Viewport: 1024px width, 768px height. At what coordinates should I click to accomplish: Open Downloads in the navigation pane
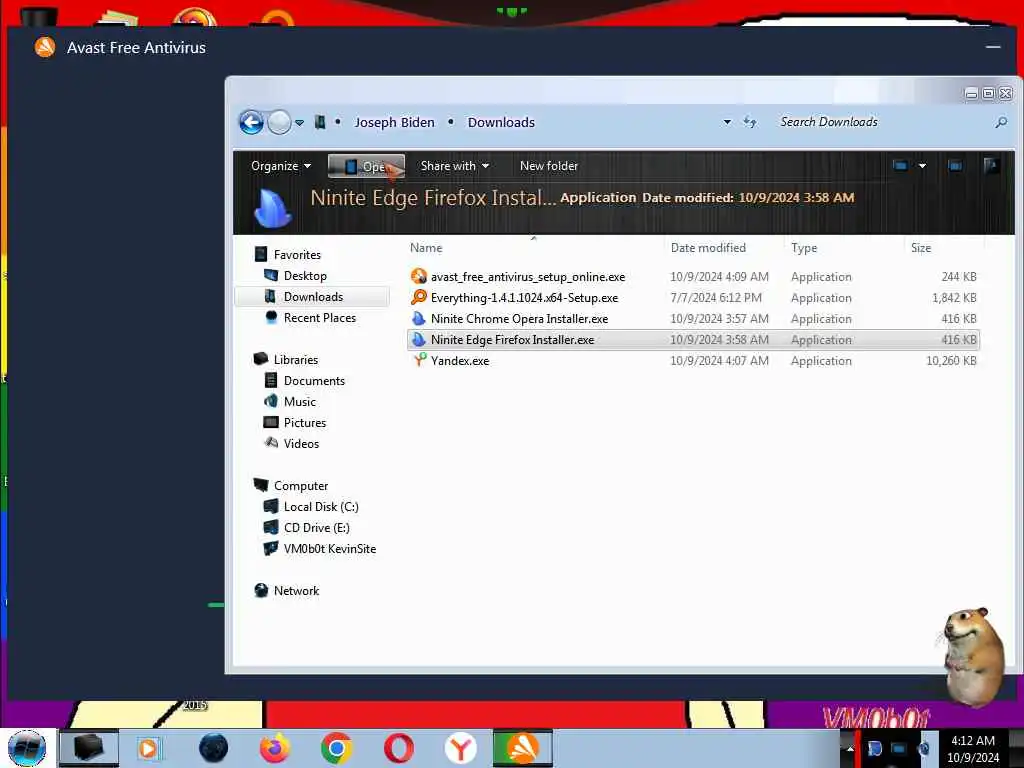pyautogui.click(x=313, y=296)
